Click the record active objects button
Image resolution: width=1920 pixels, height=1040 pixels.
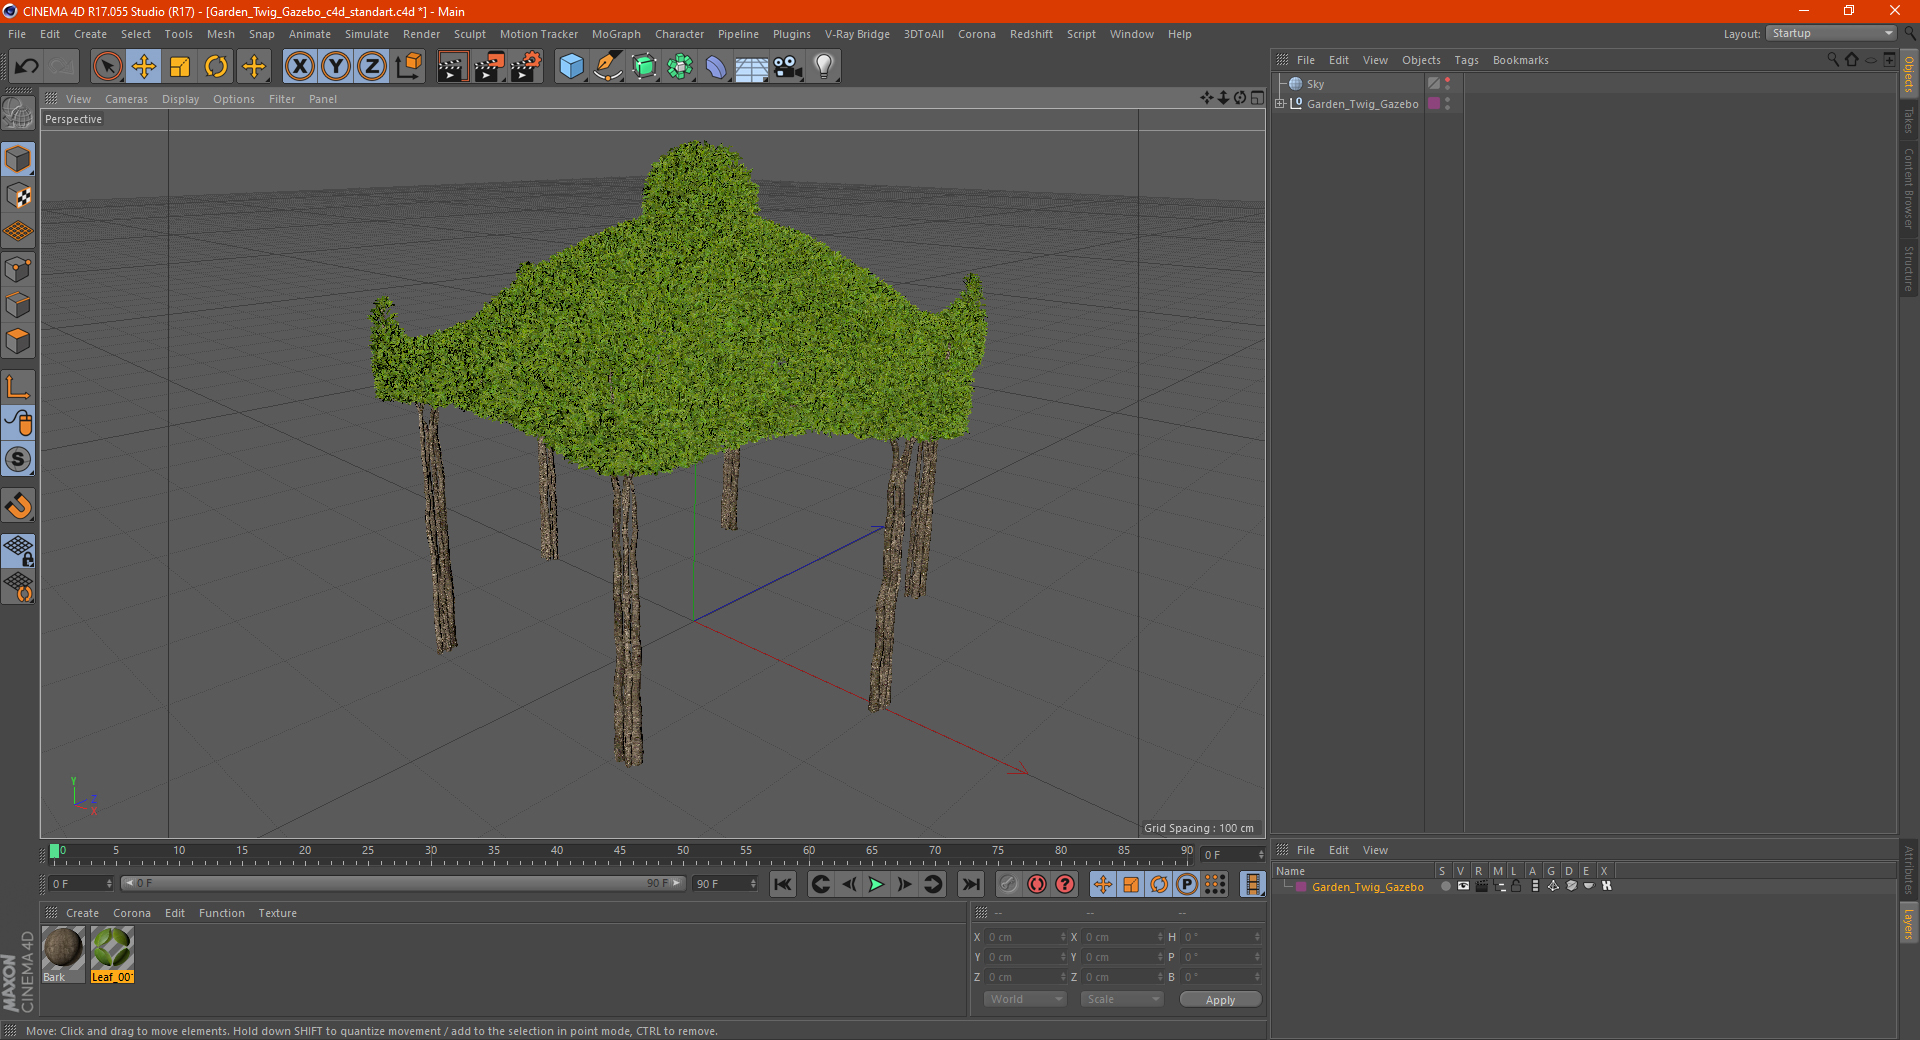[1008, 884]
